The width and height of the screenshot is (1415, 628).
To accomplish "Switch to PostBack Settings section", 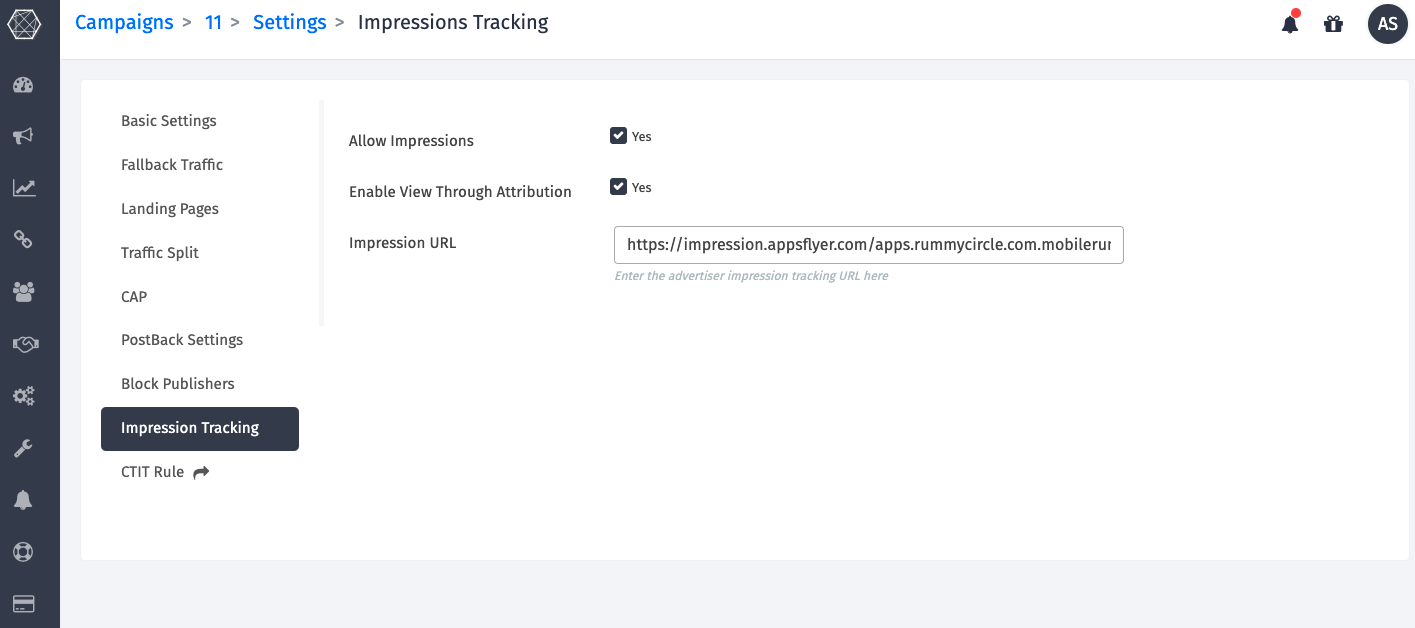I will click(x=182, y=339).
